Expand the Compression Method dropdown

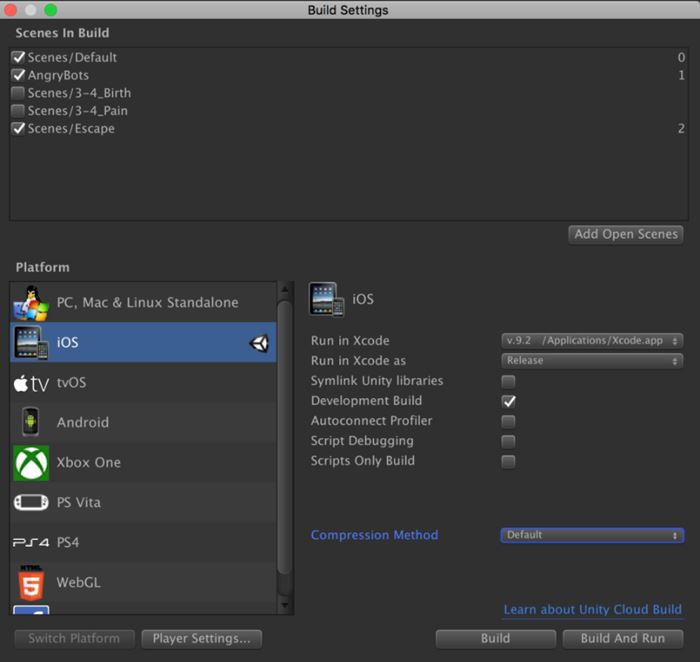coord(592,535)
